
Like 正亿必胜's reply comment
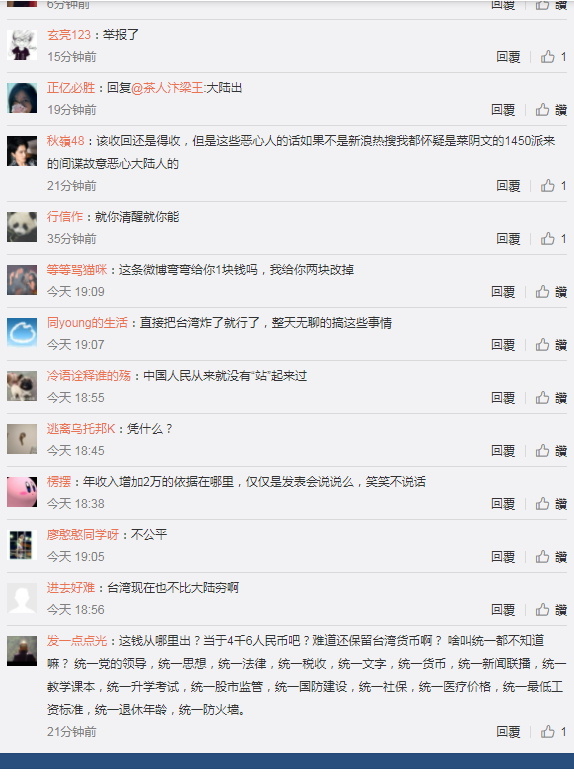point(551,110)
